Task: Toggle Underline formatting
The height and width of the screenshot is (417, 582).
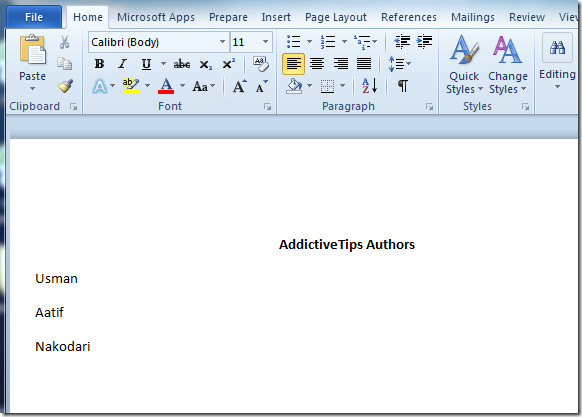Action: coord(146,64)
